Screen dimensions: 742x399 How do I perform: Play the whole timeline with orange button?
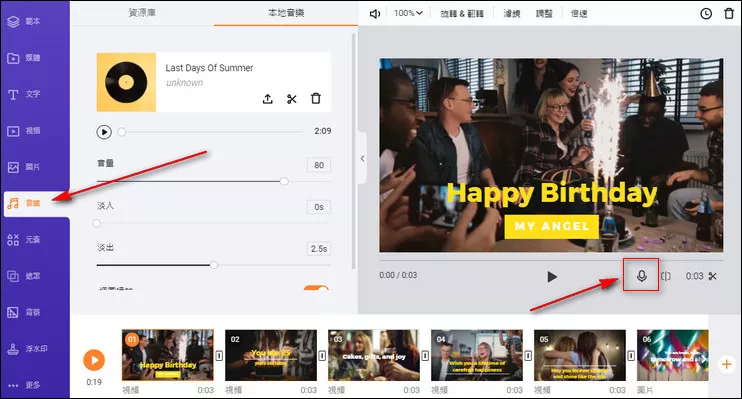[x=94, y=360]
